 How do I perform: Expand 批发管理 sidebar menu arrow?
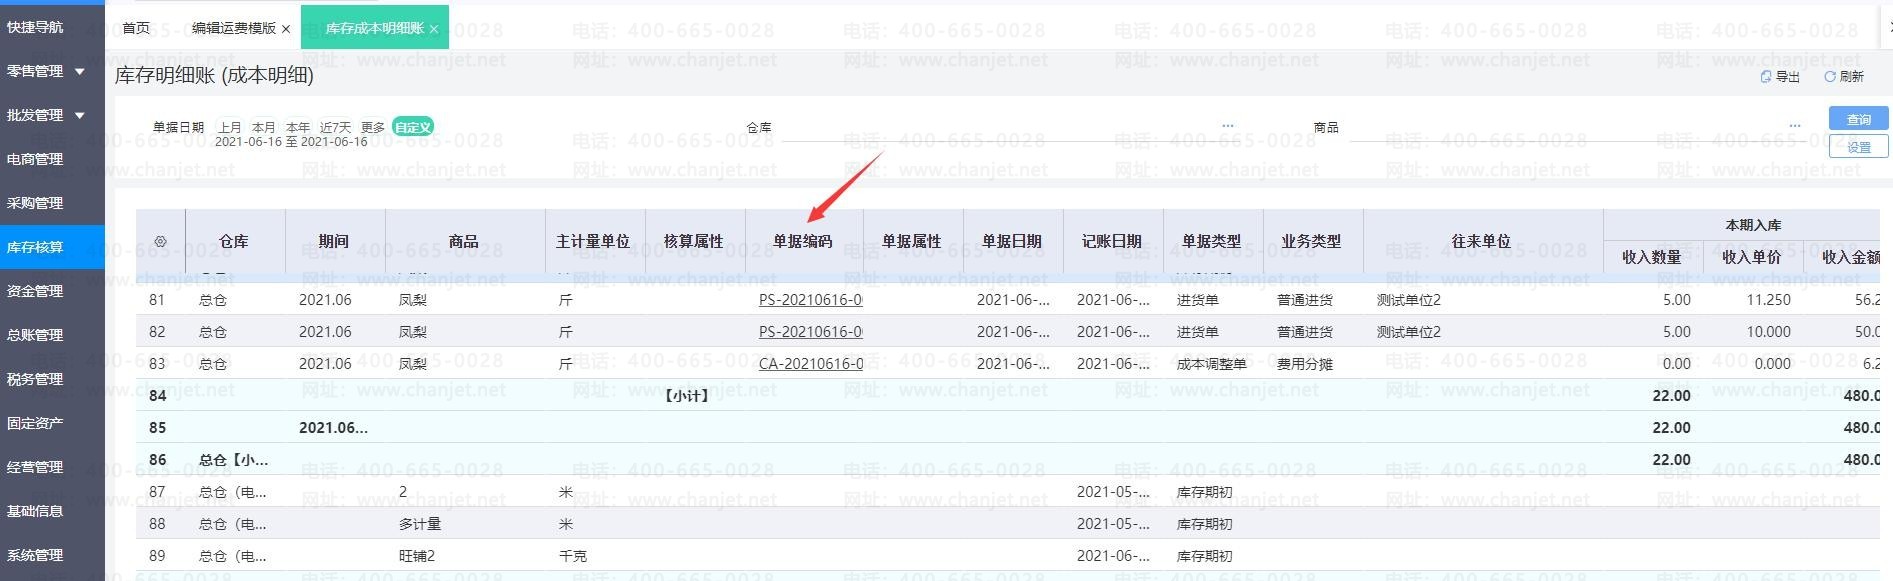(79, 115)
